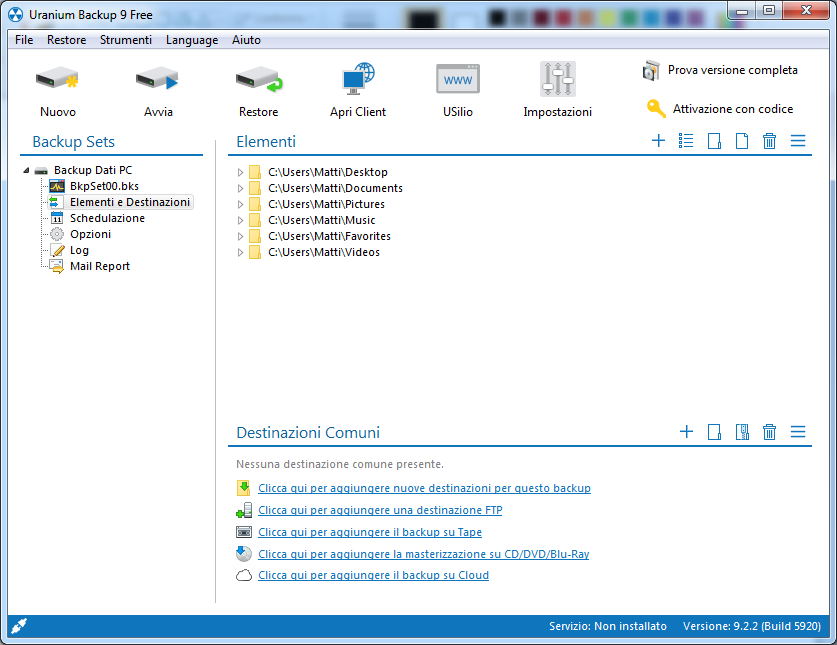Image resolution: width=837 pixels, height=645 pixels.
Task: Open Mail Report in the tree
Action: click(x=100, y=266)
